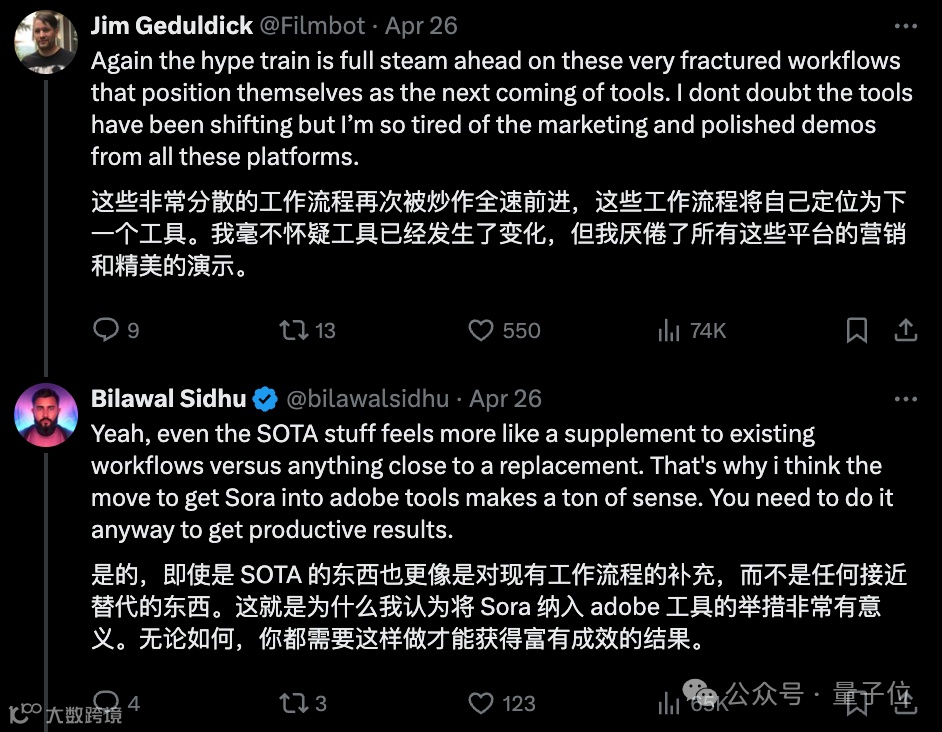Image resolution: width=942 pixels, height=732 pixels.
Task: Open Bilawal Sidhu's profile name link
Action: (x=169, y=399)
